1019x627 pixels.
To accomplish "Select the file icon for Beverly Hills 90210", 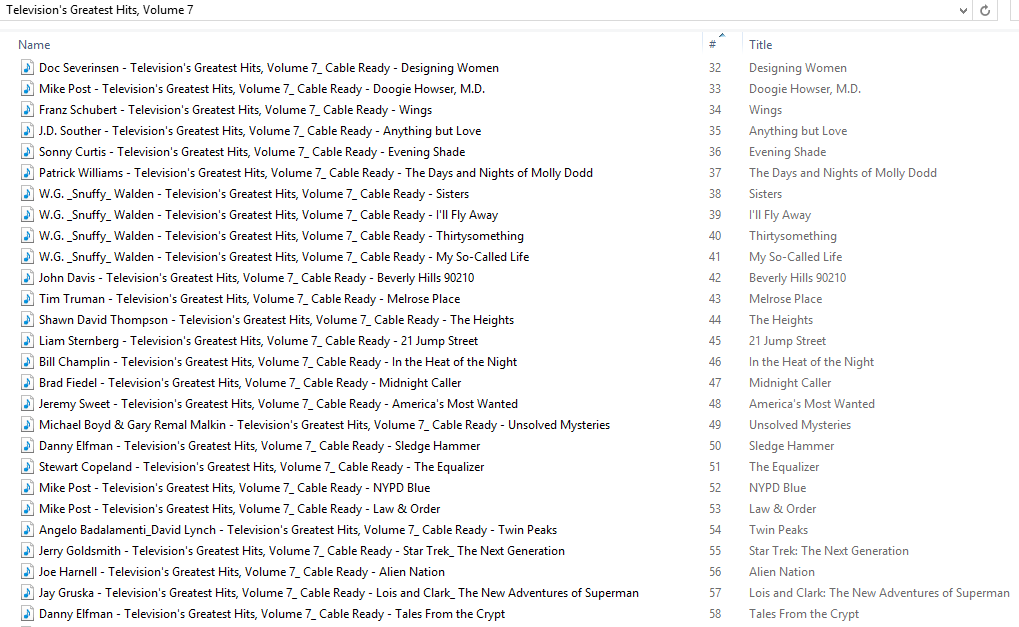I will (27, 278).
